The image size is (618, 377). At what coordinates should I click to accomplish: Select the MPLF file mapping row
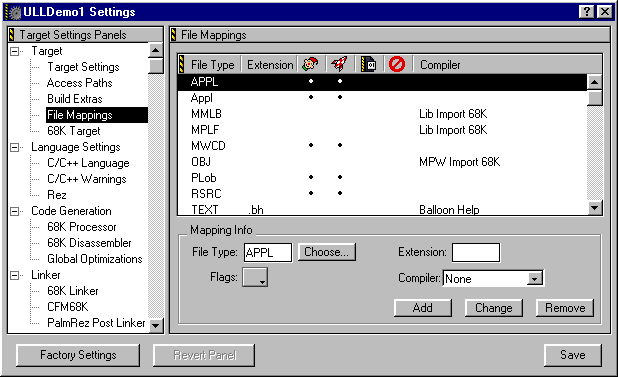(x=382, y=130)
